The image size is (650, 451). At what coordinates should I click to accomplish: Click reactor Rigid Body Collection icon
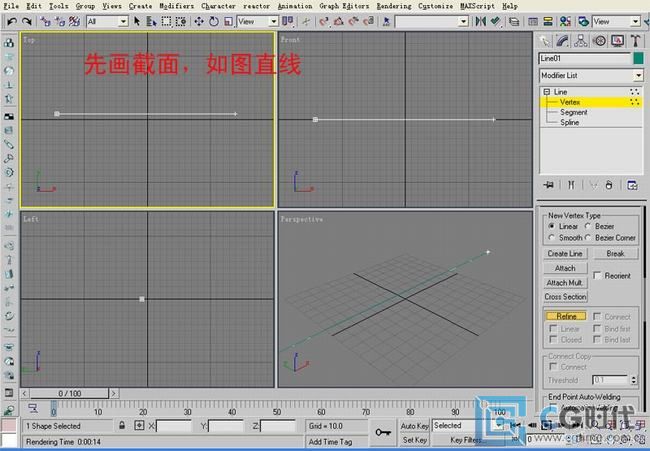(x=9, y=43)
